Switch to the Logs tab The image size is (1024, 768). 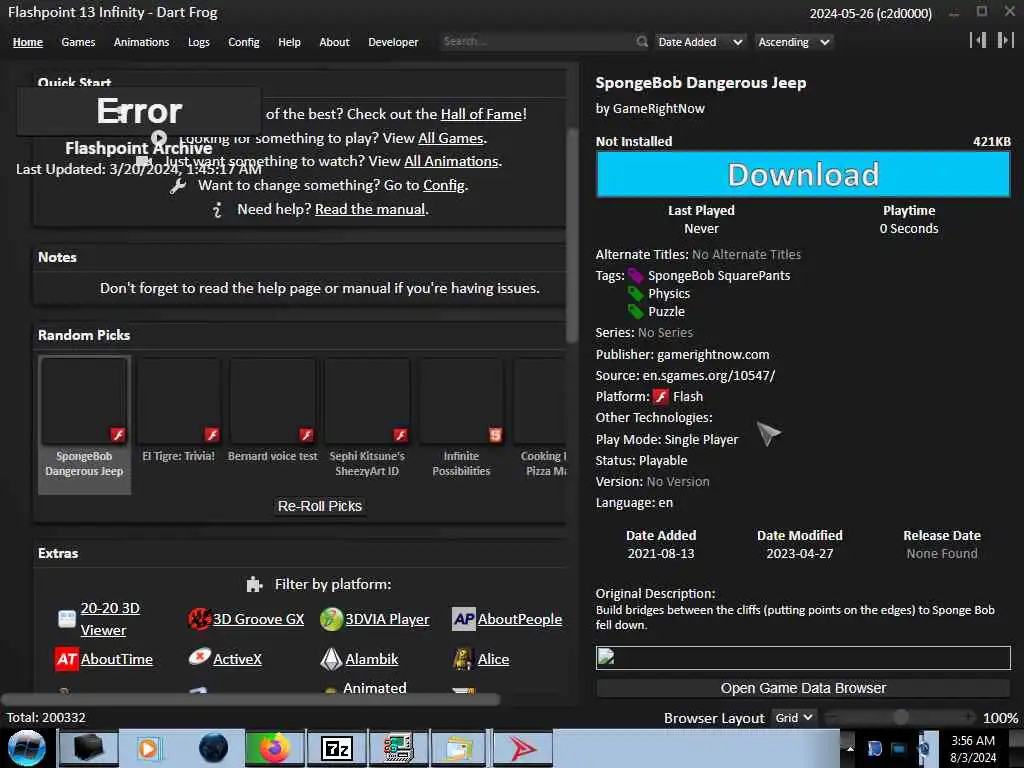coord(199,42)
